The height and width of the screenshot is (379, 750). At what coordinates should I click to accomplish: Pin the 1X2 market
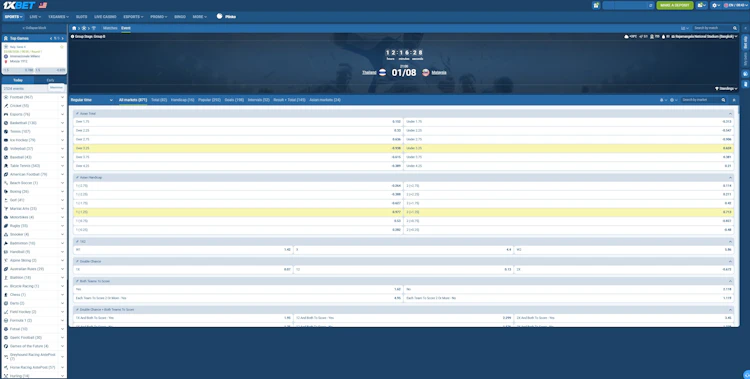coord(77,242)
